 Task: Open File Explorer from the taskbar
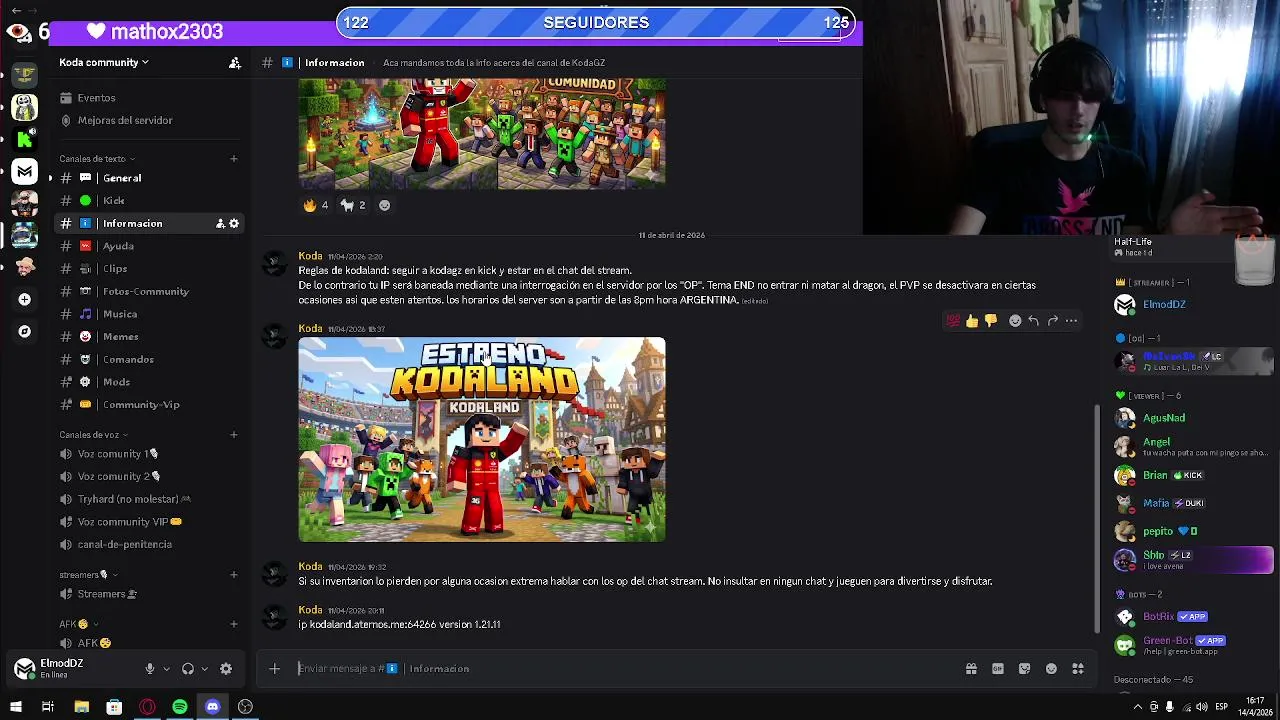81,707
